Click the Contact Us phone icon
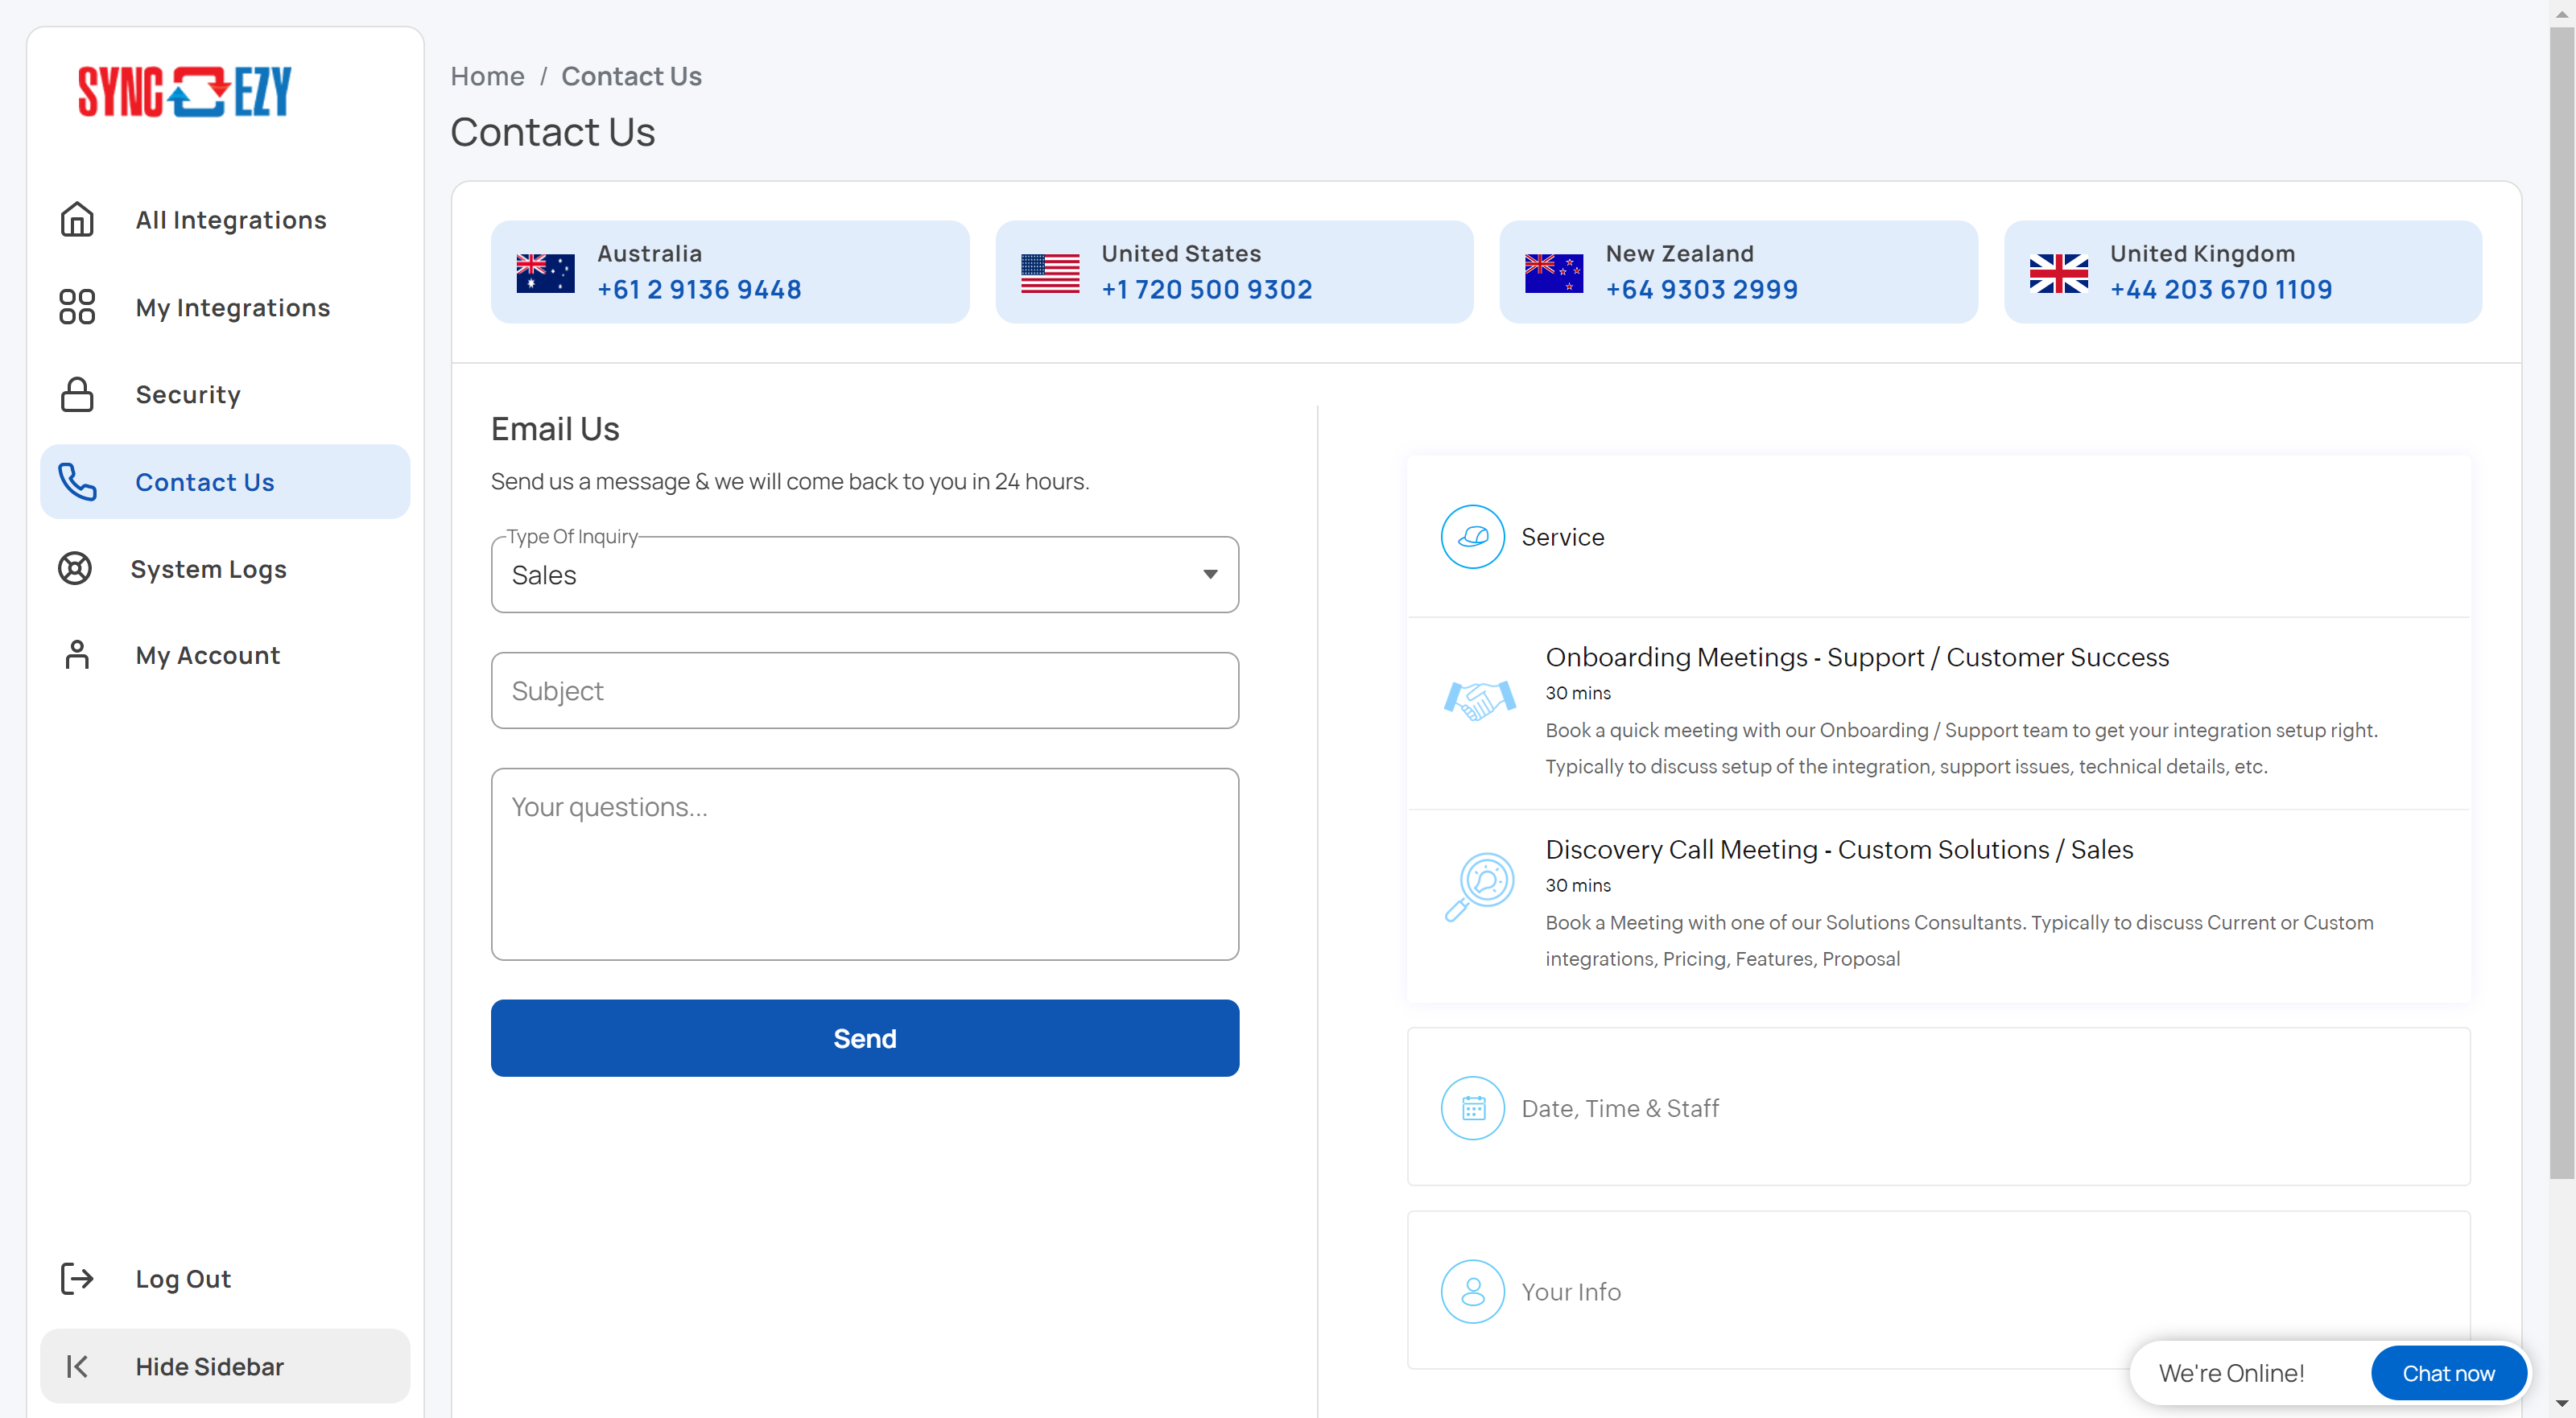 pyautogui.click(x=77, y=482)
